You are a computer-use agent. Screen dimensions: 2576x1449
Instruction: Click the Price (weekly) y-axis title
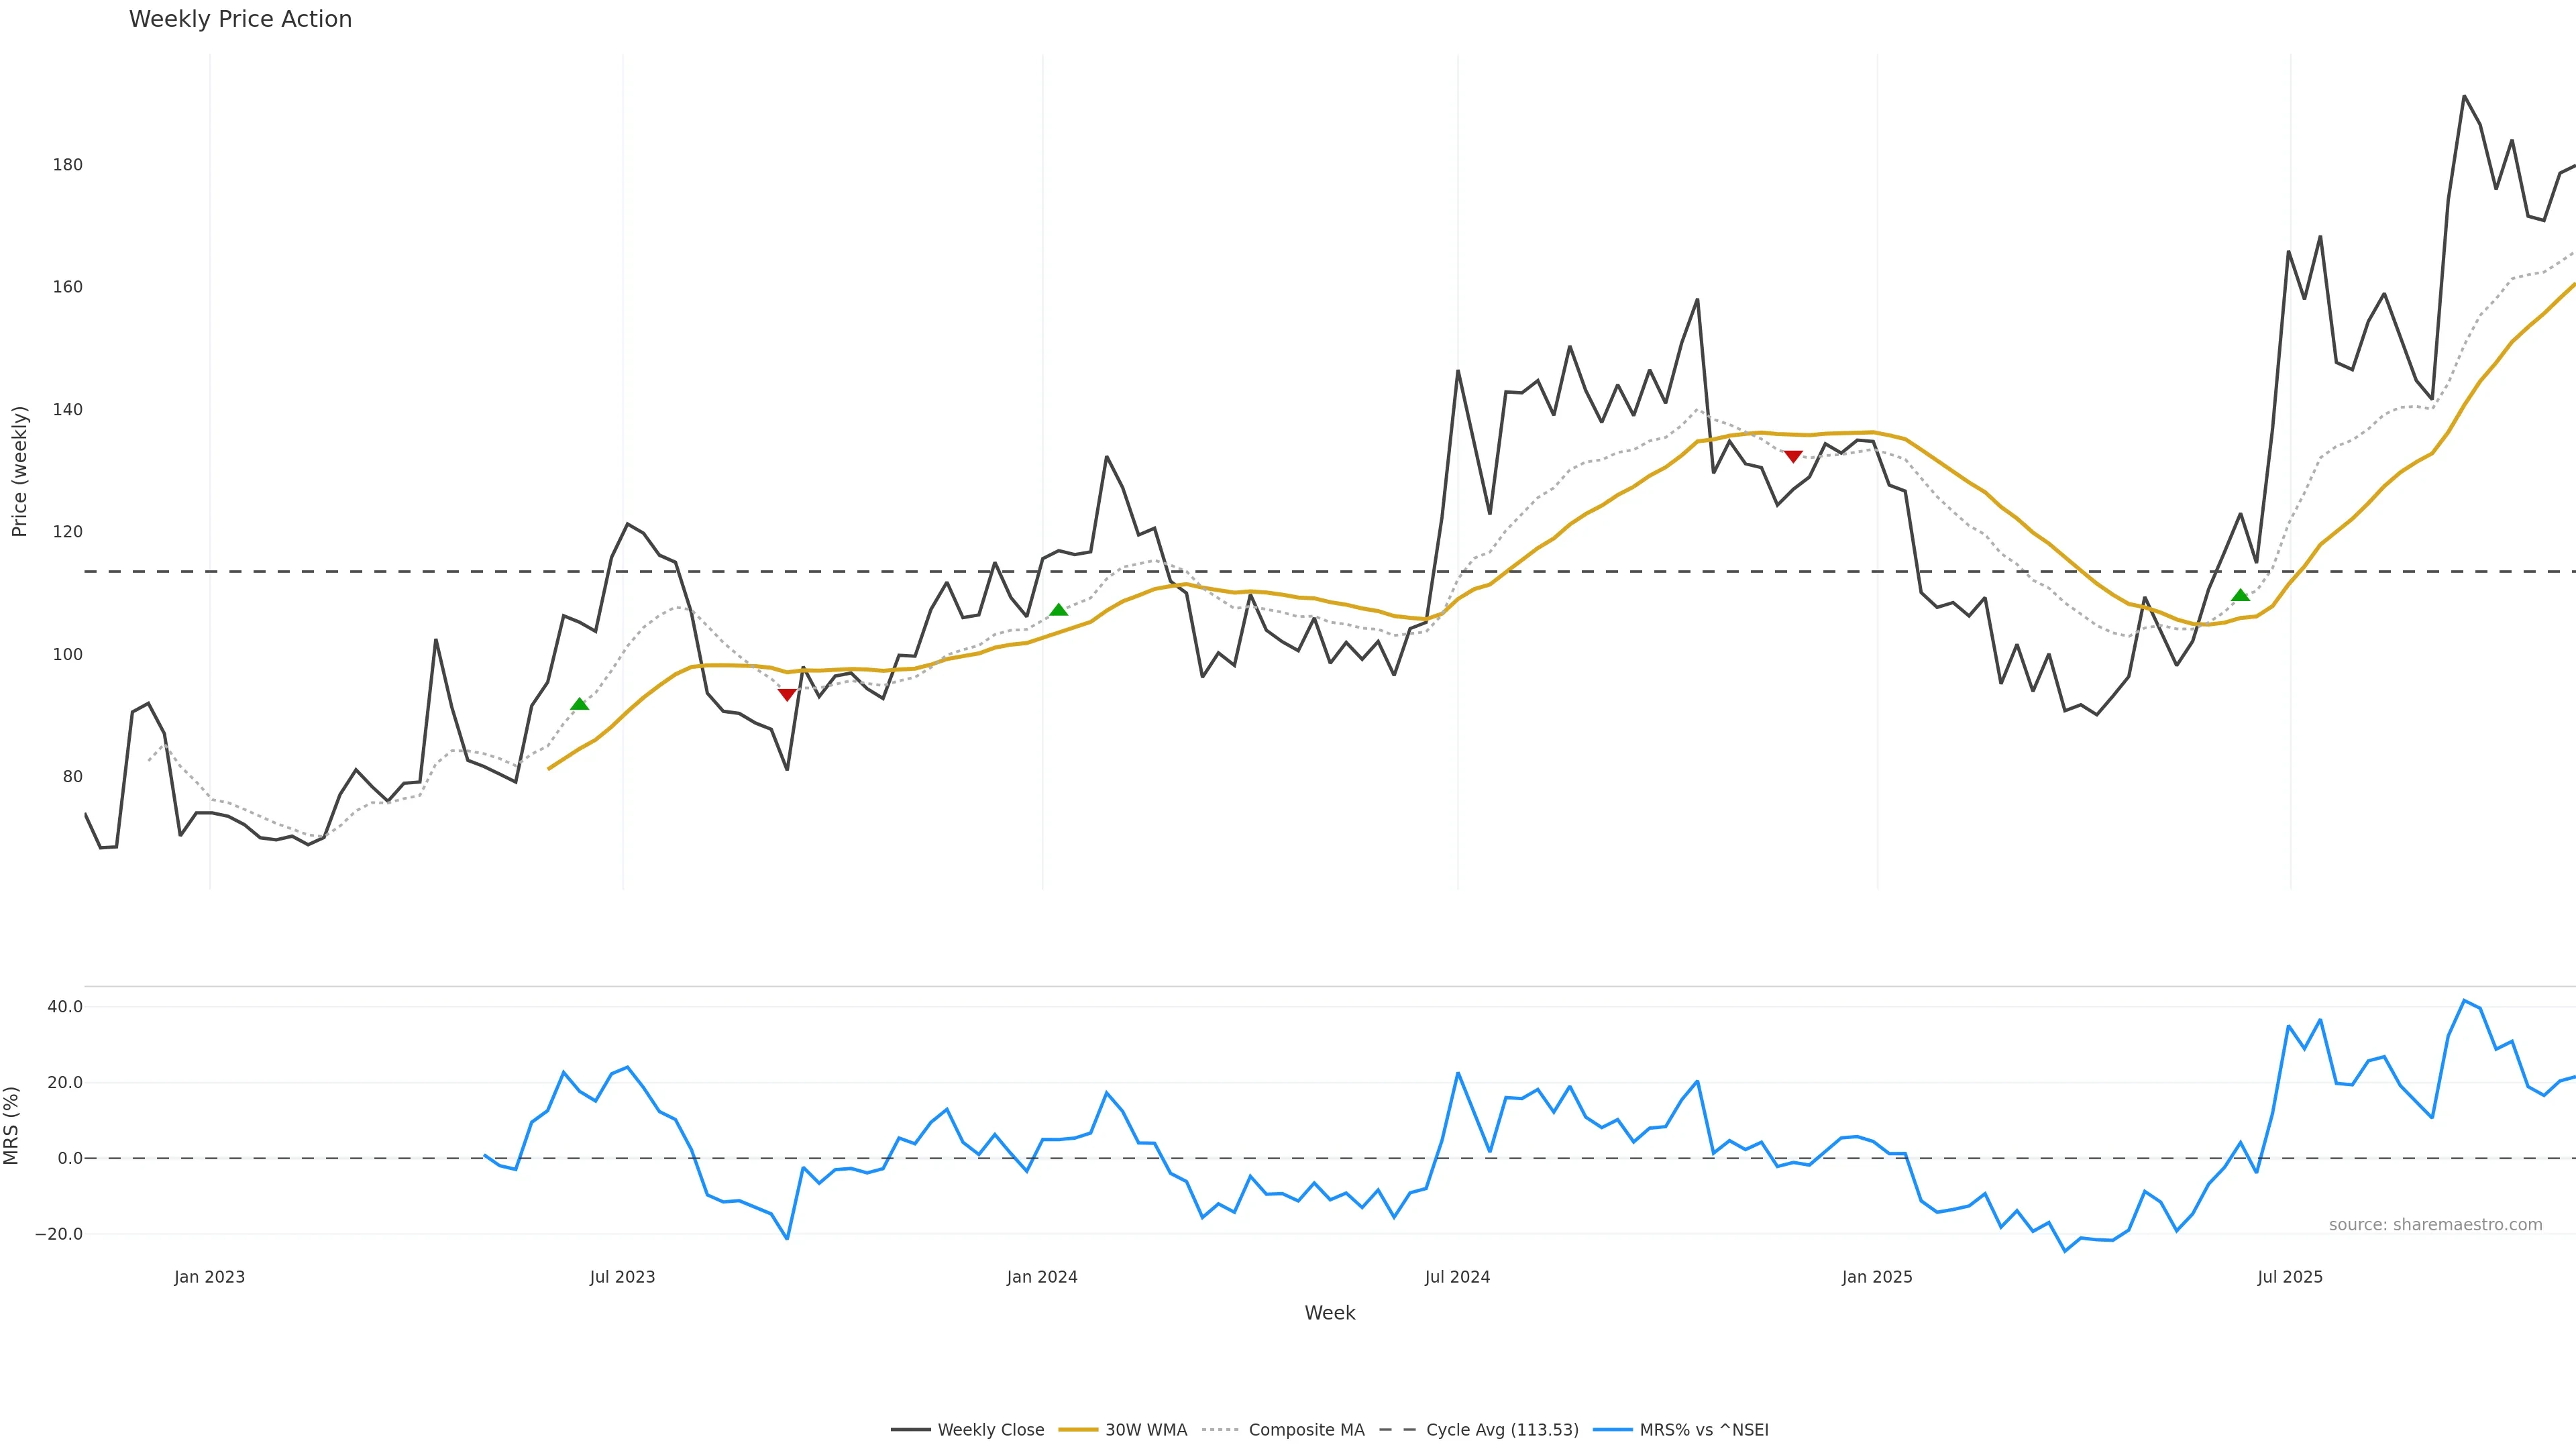[x=19, y=471]
